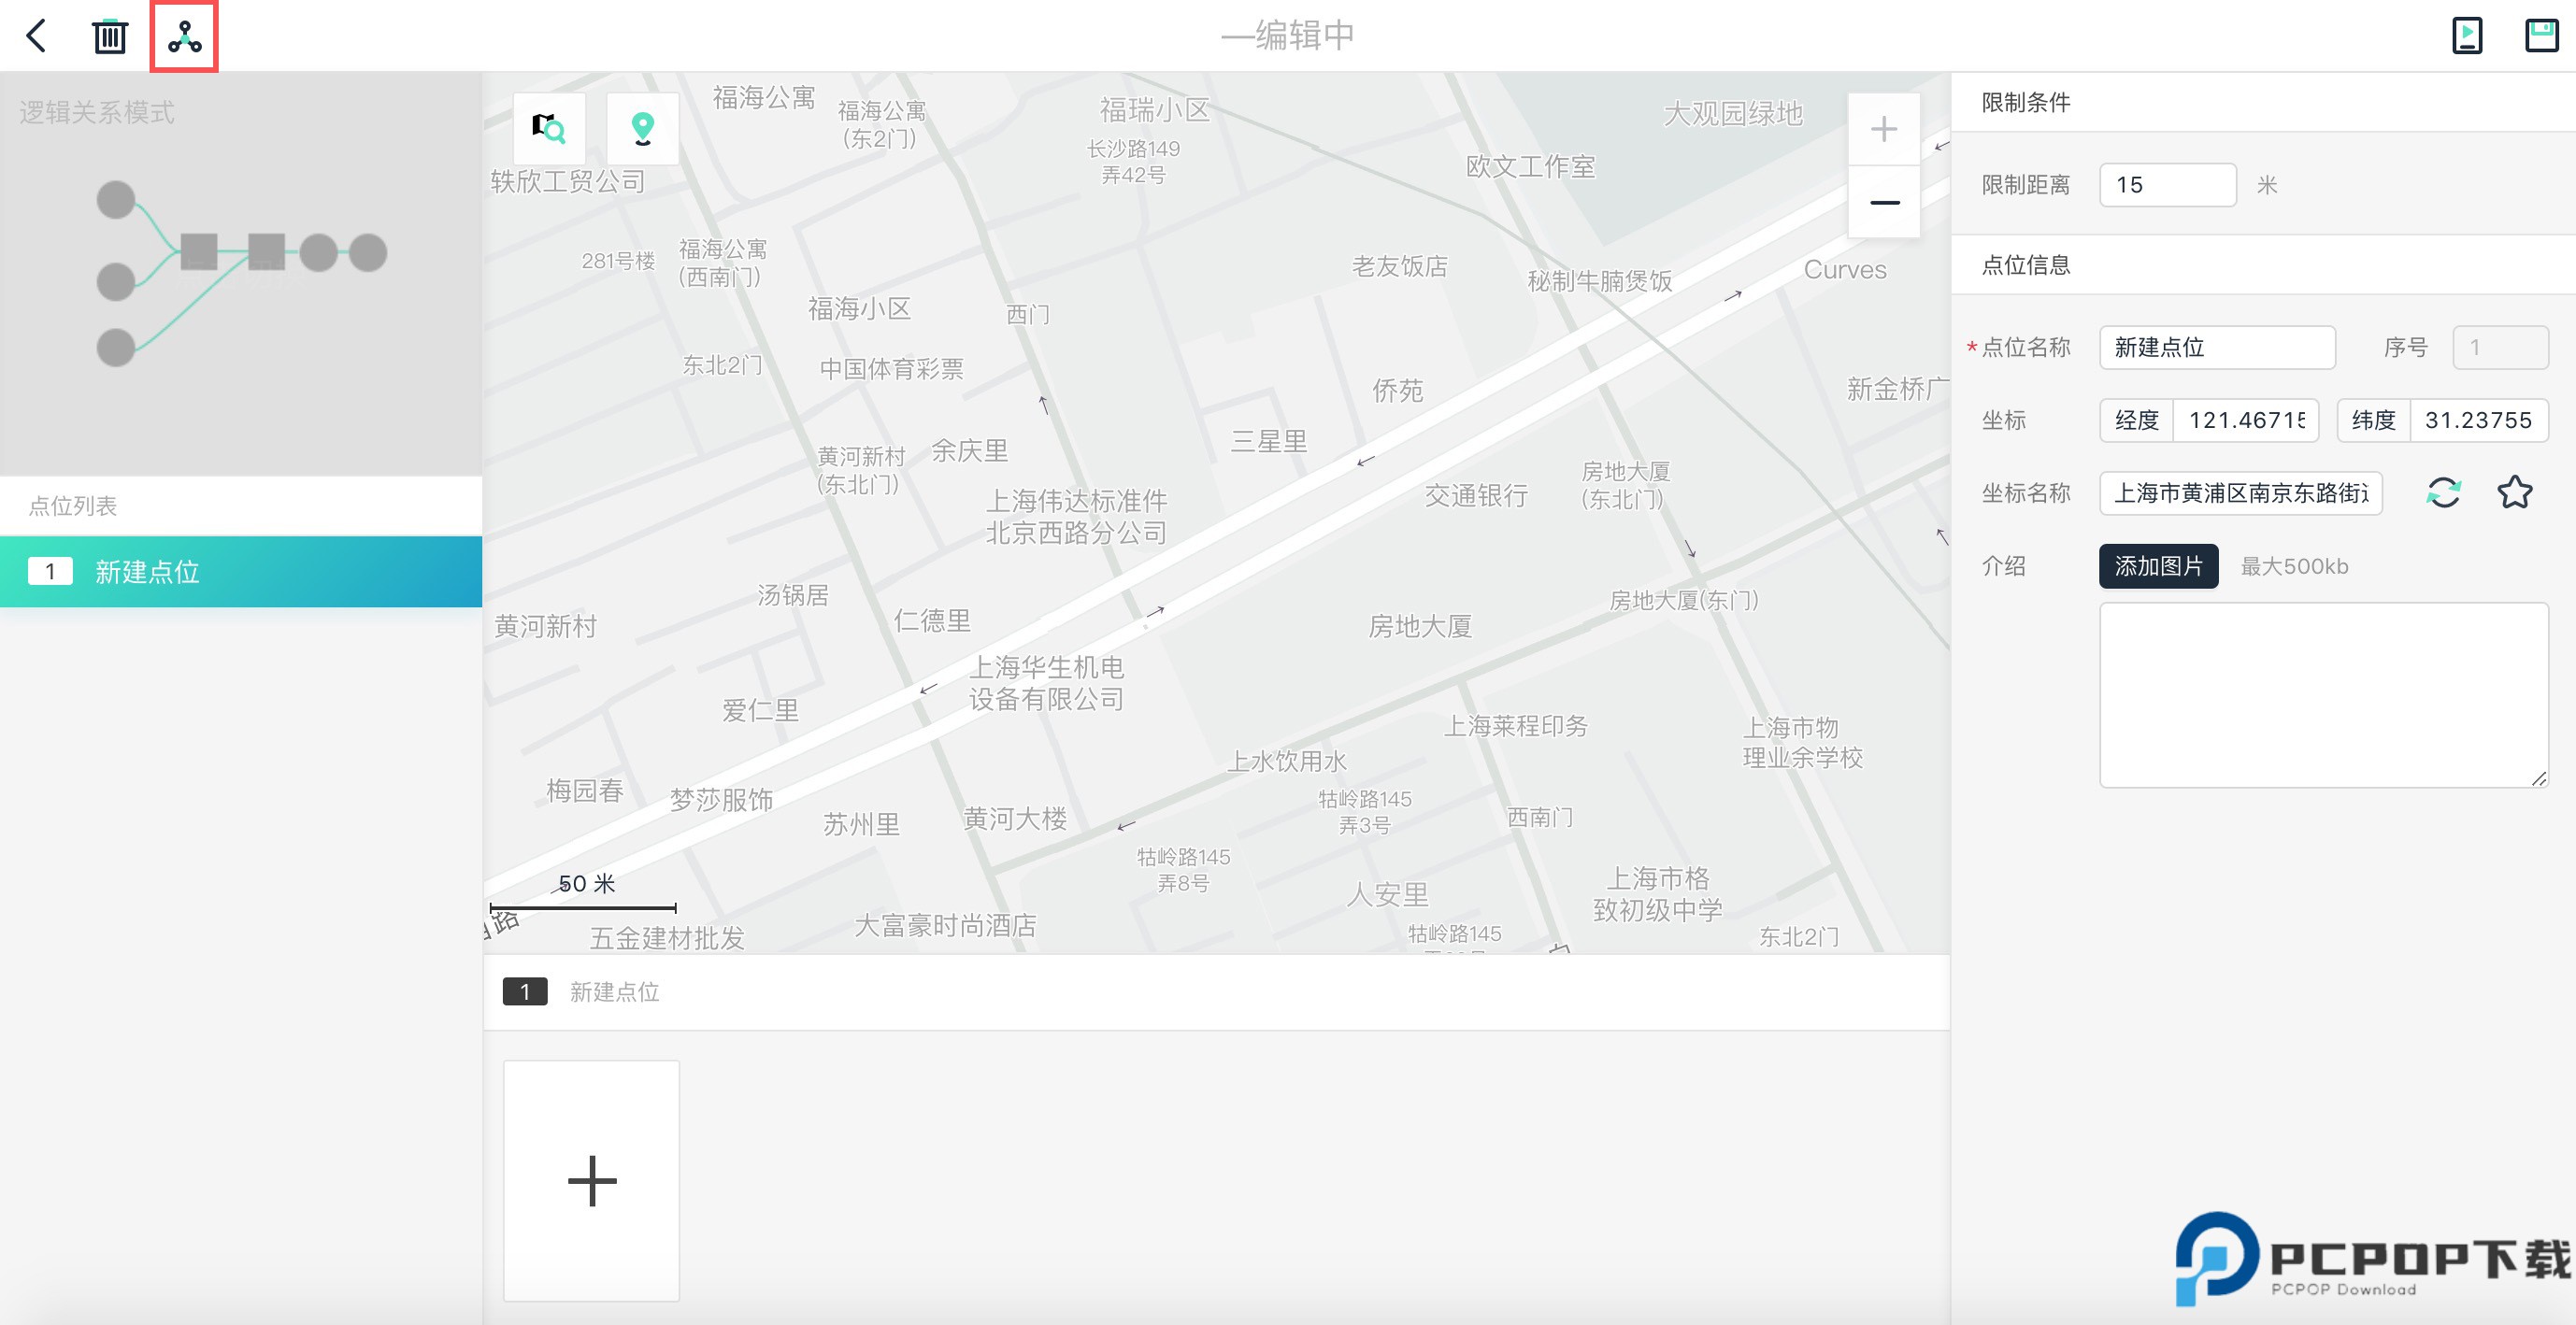Click the plus tile to add content
This screenshot has height=1325, width=2576.
click(x=591, y=1181)
